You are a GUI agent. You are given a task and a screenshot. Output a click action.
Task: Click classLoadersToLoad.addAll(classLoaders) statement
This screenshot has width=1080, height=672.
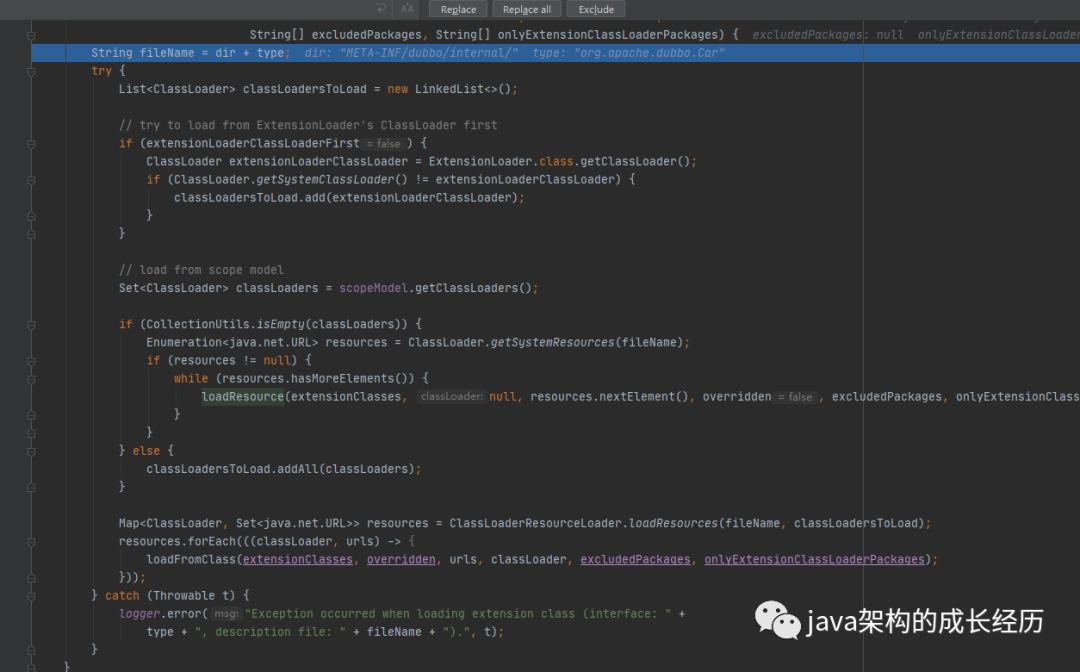[283, 469]
